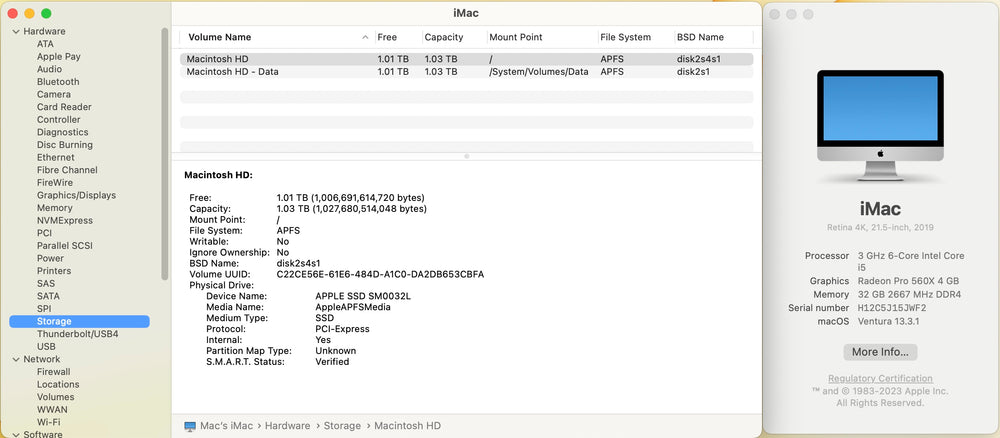Click the highlighted Storage sidebar item
Image resolution: width=1000 pixels, height=438 pixels.
(x=80, y=321)
